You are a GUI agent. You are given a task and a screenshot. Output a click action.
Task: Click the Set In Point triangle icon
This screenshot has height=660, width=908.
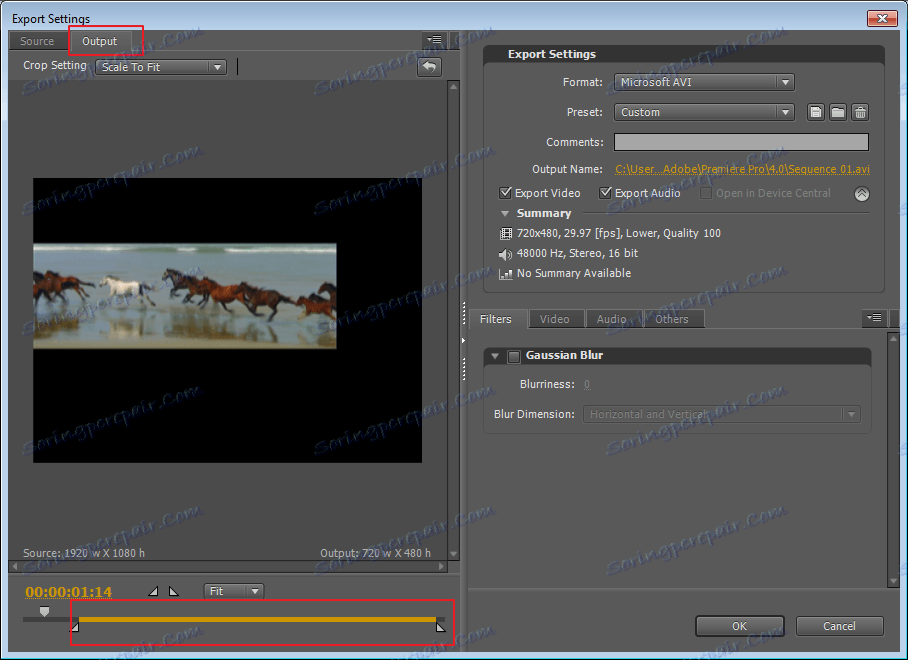pos(153,592)
